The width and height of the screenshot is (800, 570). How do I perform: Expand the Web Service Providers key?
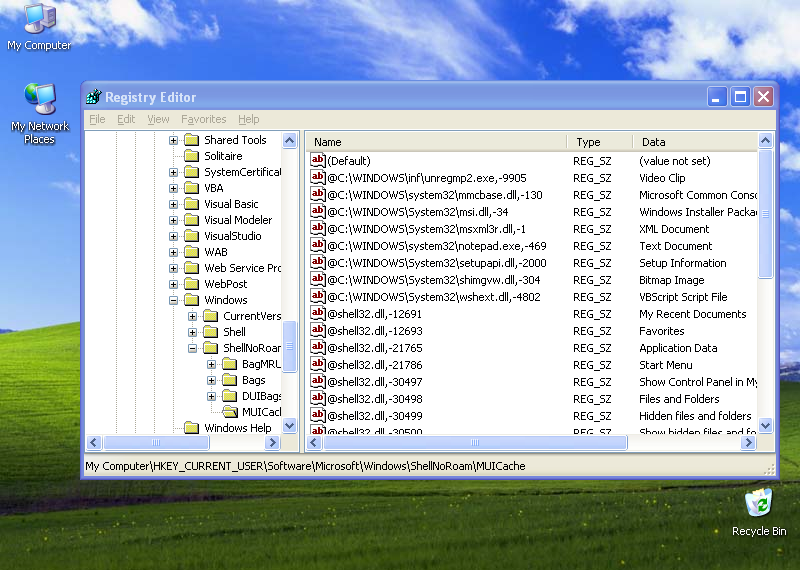pyautogui.click(x=173, y=268)
